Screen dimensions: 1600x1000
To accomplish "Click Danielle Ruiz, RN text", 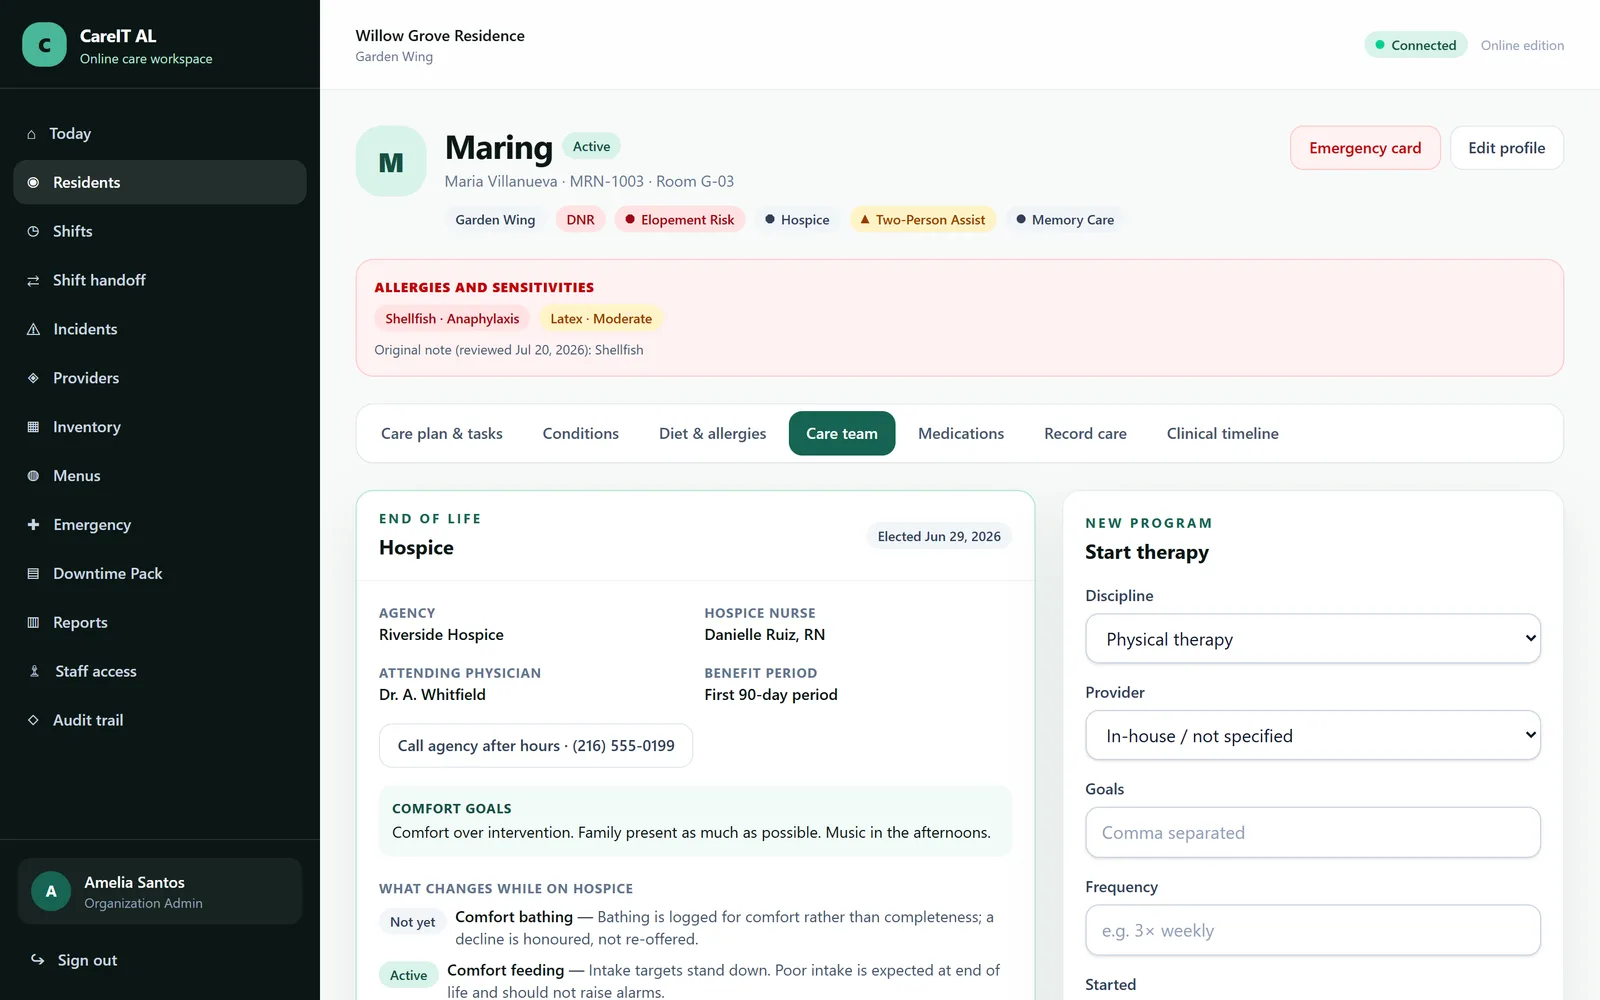I will point(765,635).
